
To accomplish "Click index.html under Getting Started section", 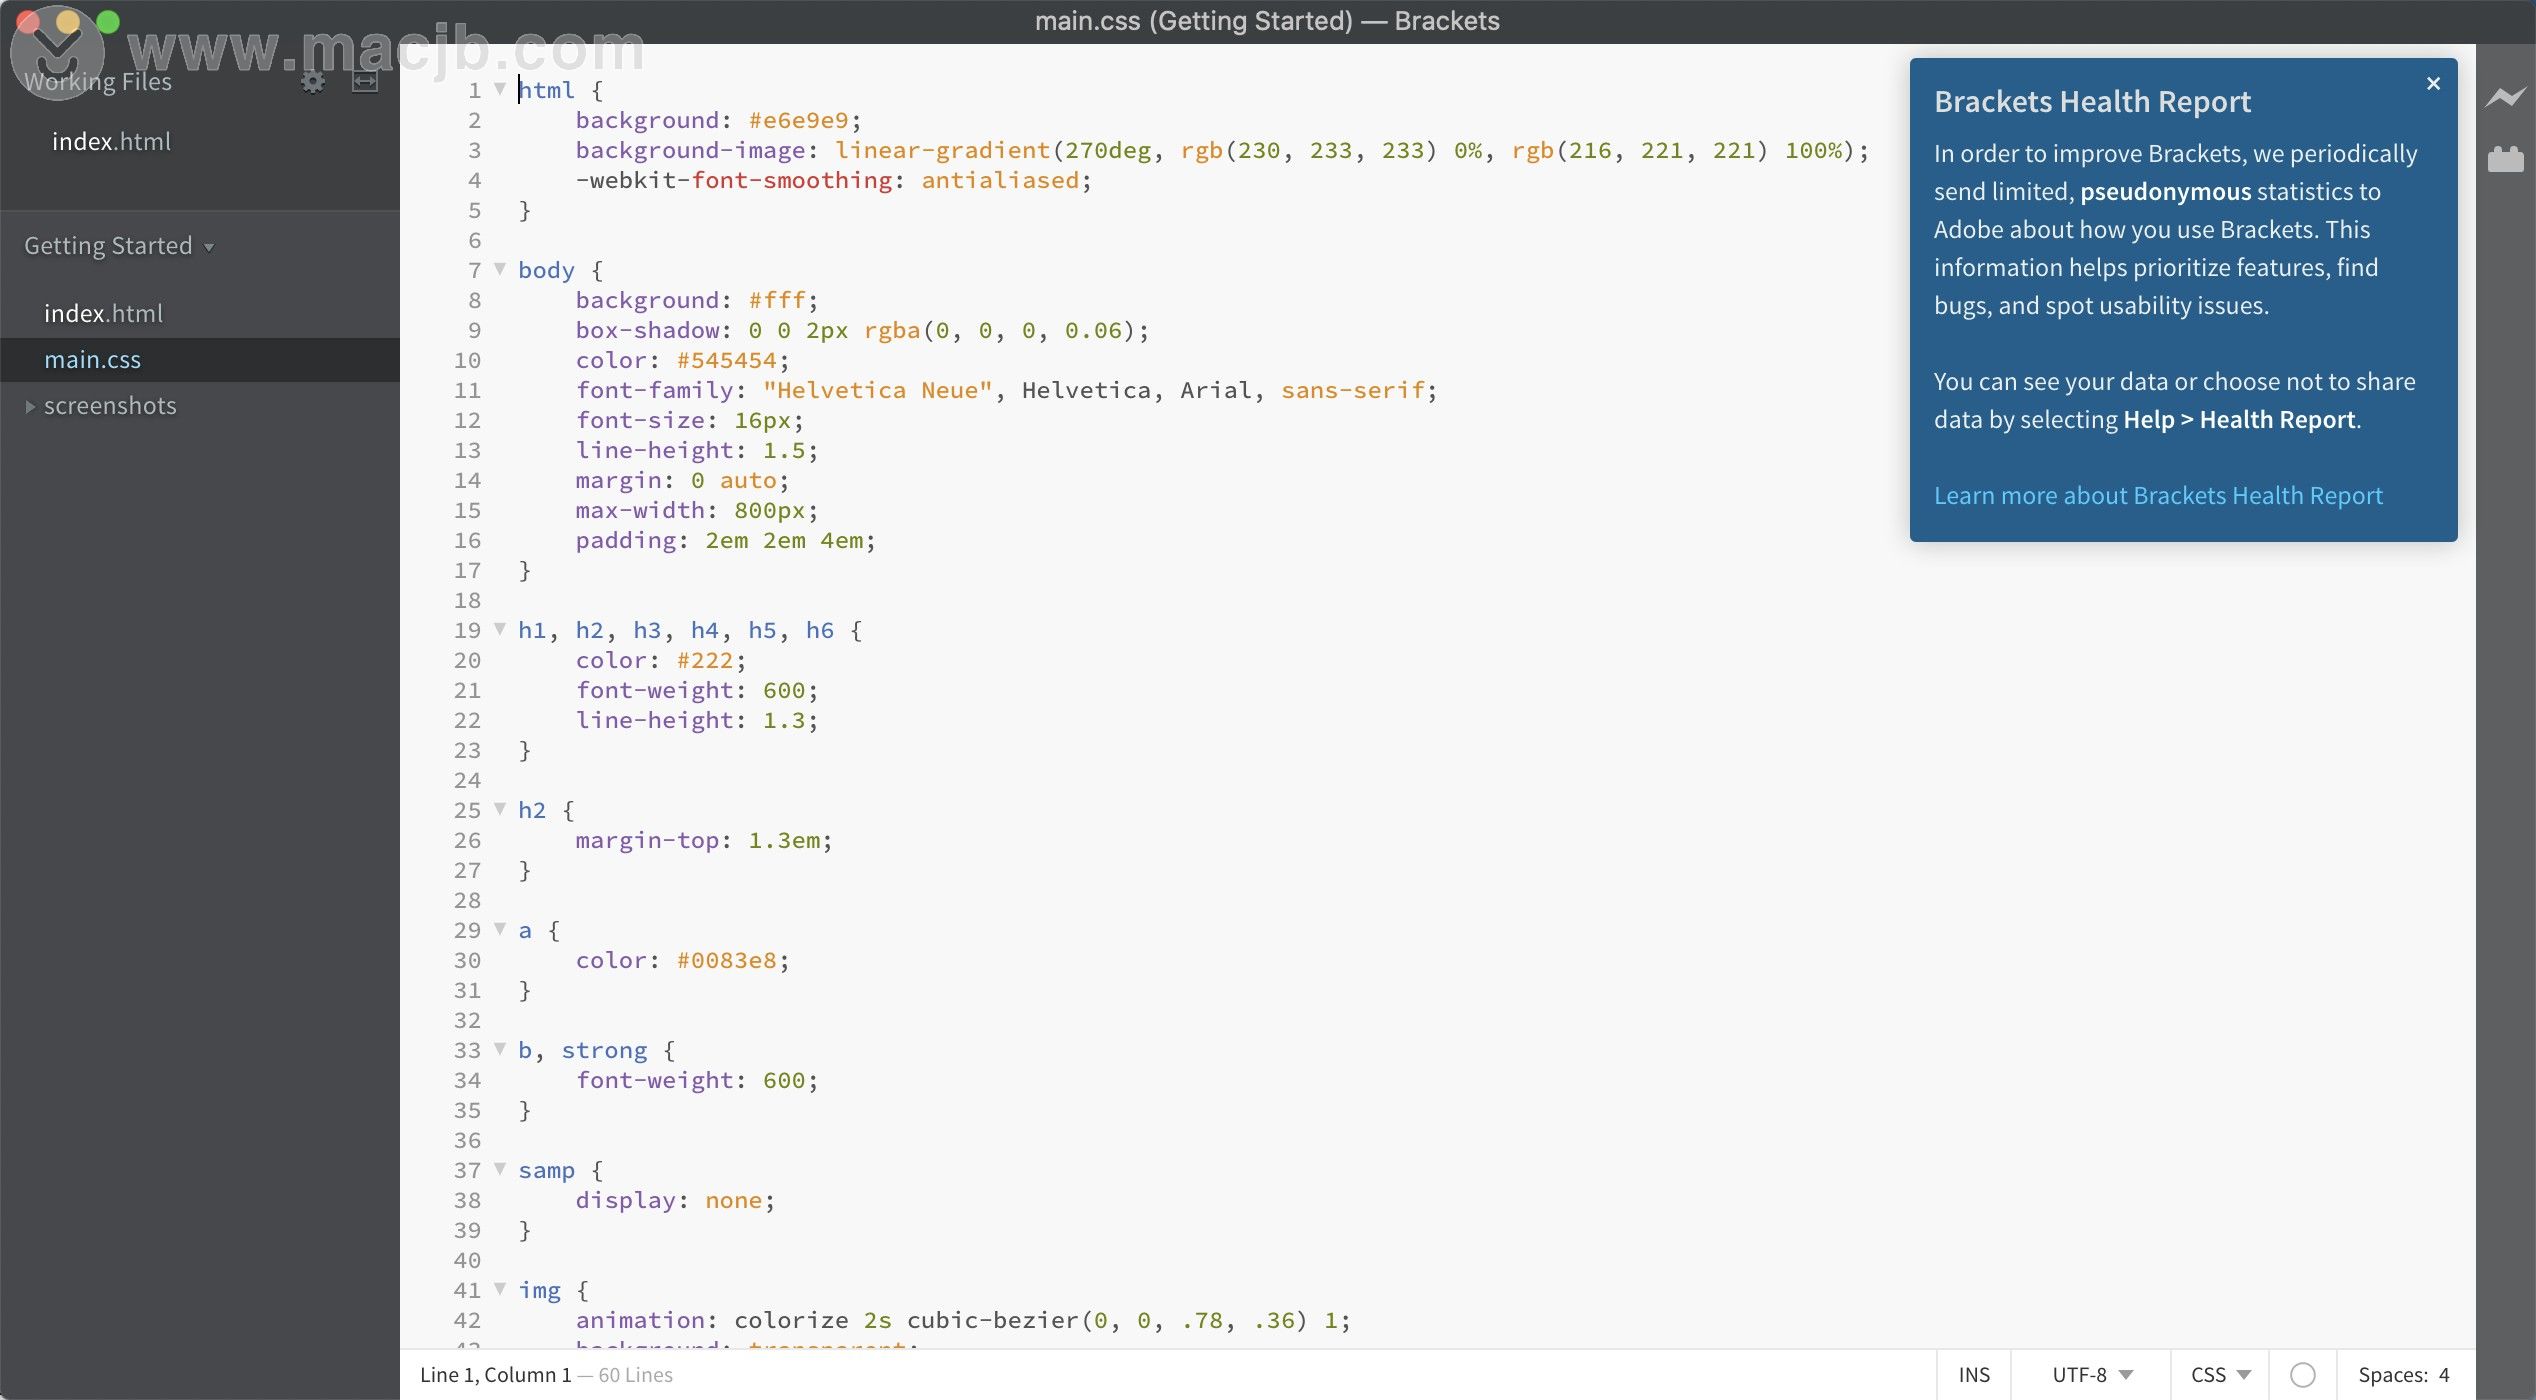I will [103, 312].
